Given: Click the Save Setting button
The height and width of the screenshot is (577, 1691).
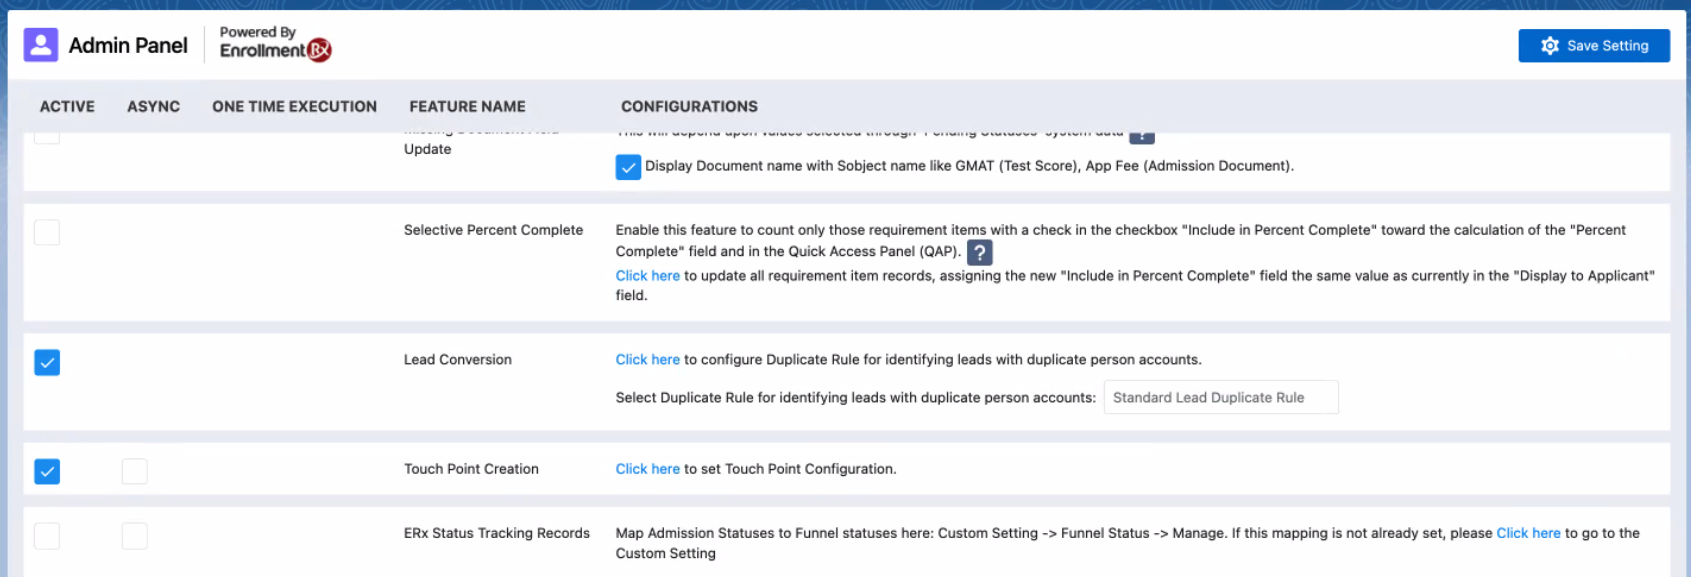Looking at the screenshot, I should coord(1593,46).
